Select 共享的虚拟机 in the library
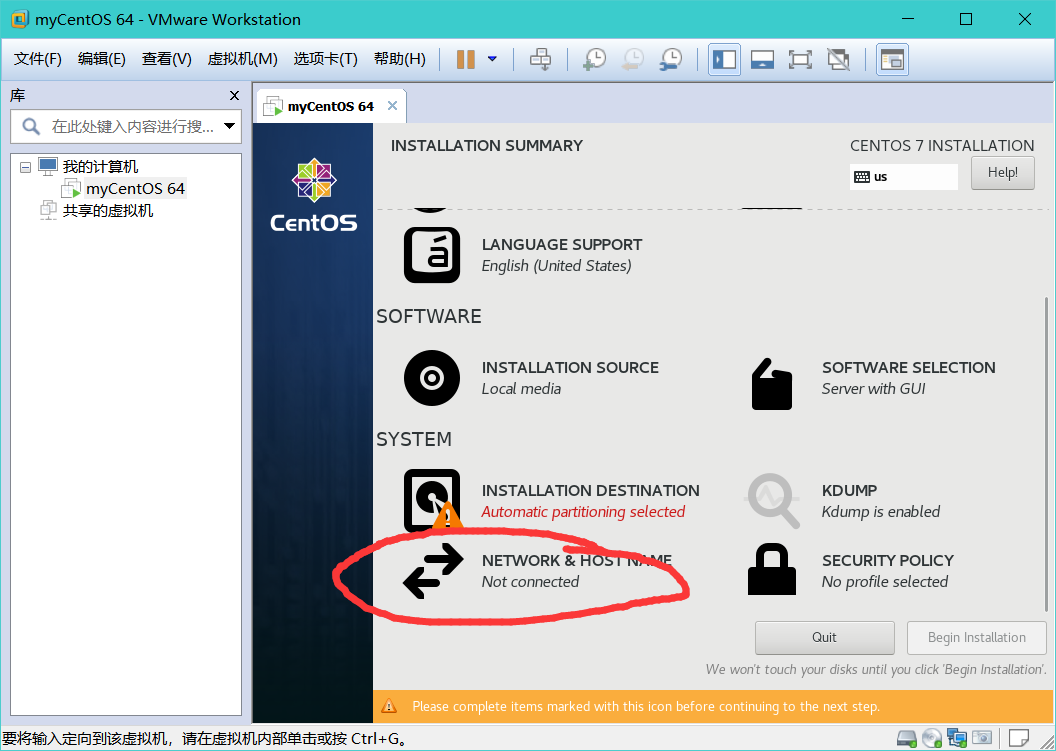This screenshot has height=751, width=1056. click(x=108, y=211)
